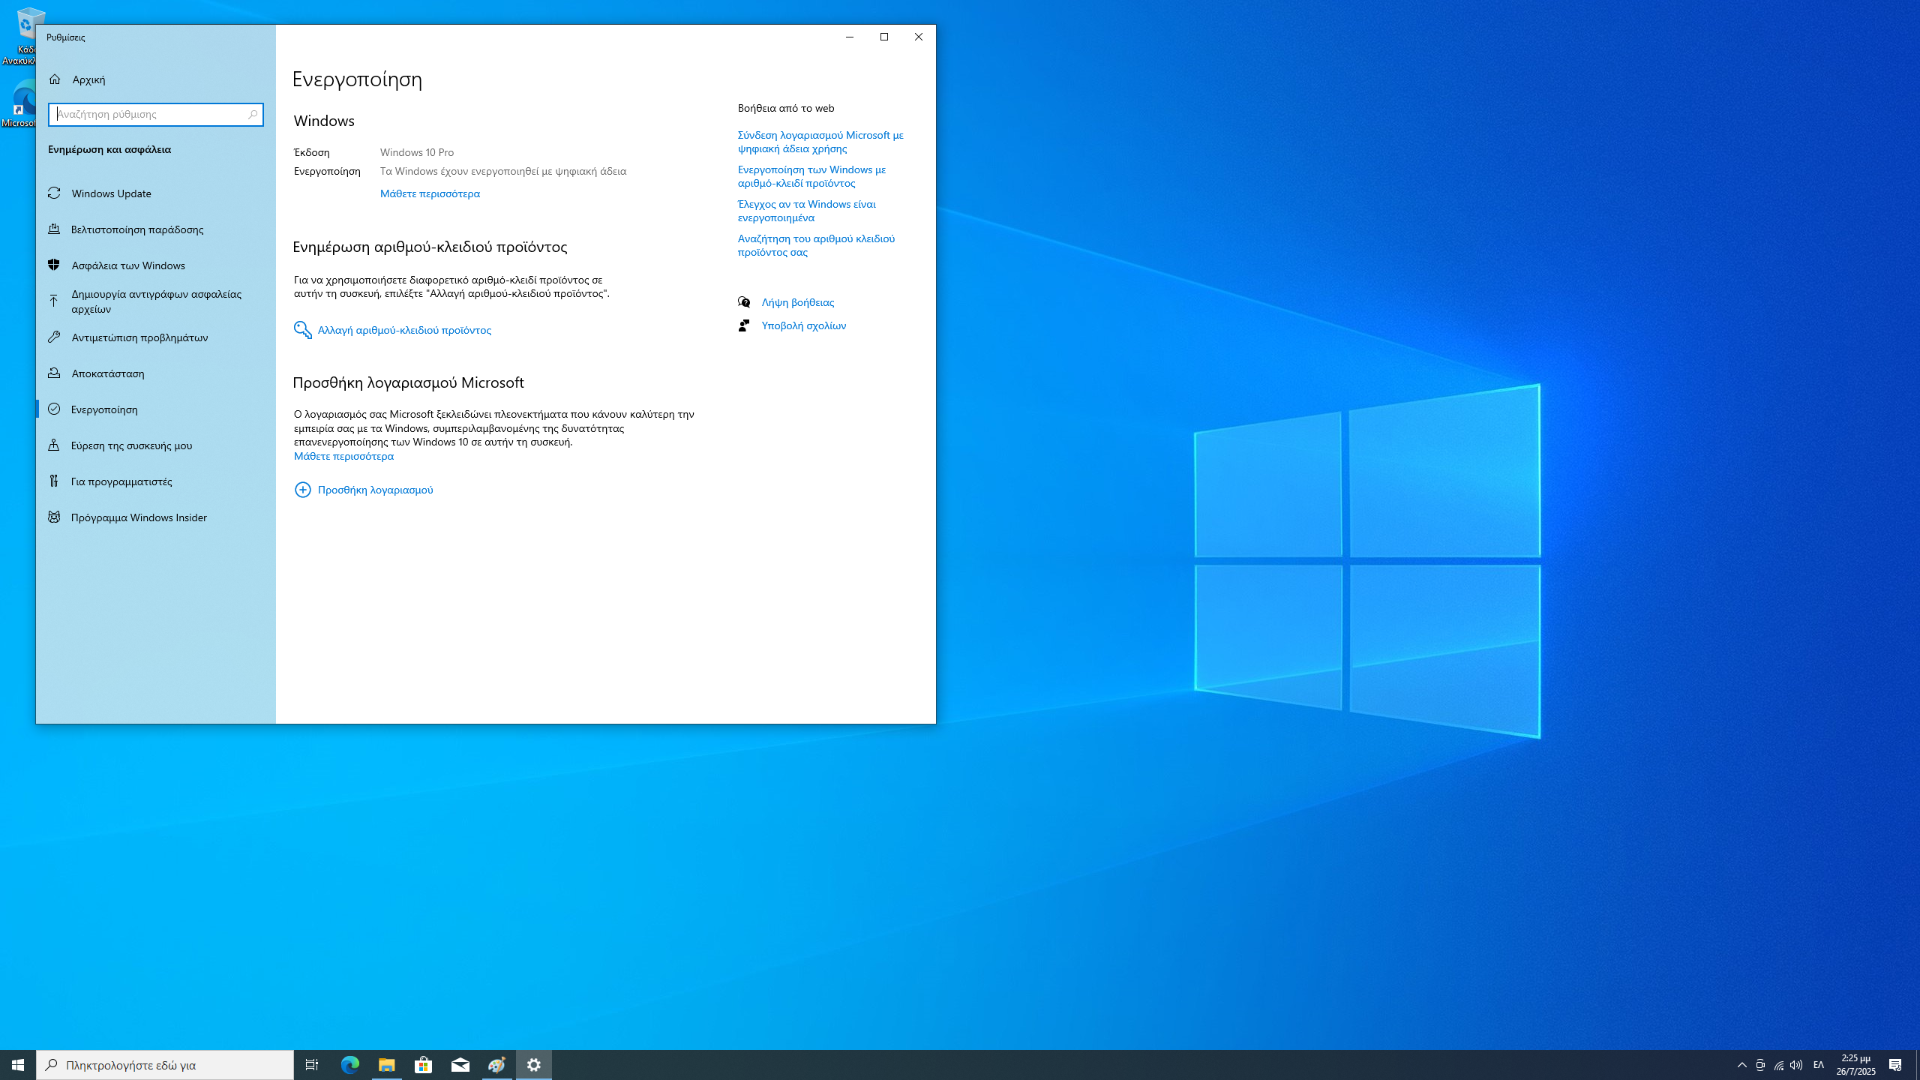Viewport: 1920px width, 1080px height.
Task: Click the key icon beside Αλλαγή αριθμού-κλειδιού
Action: (302, 330)
